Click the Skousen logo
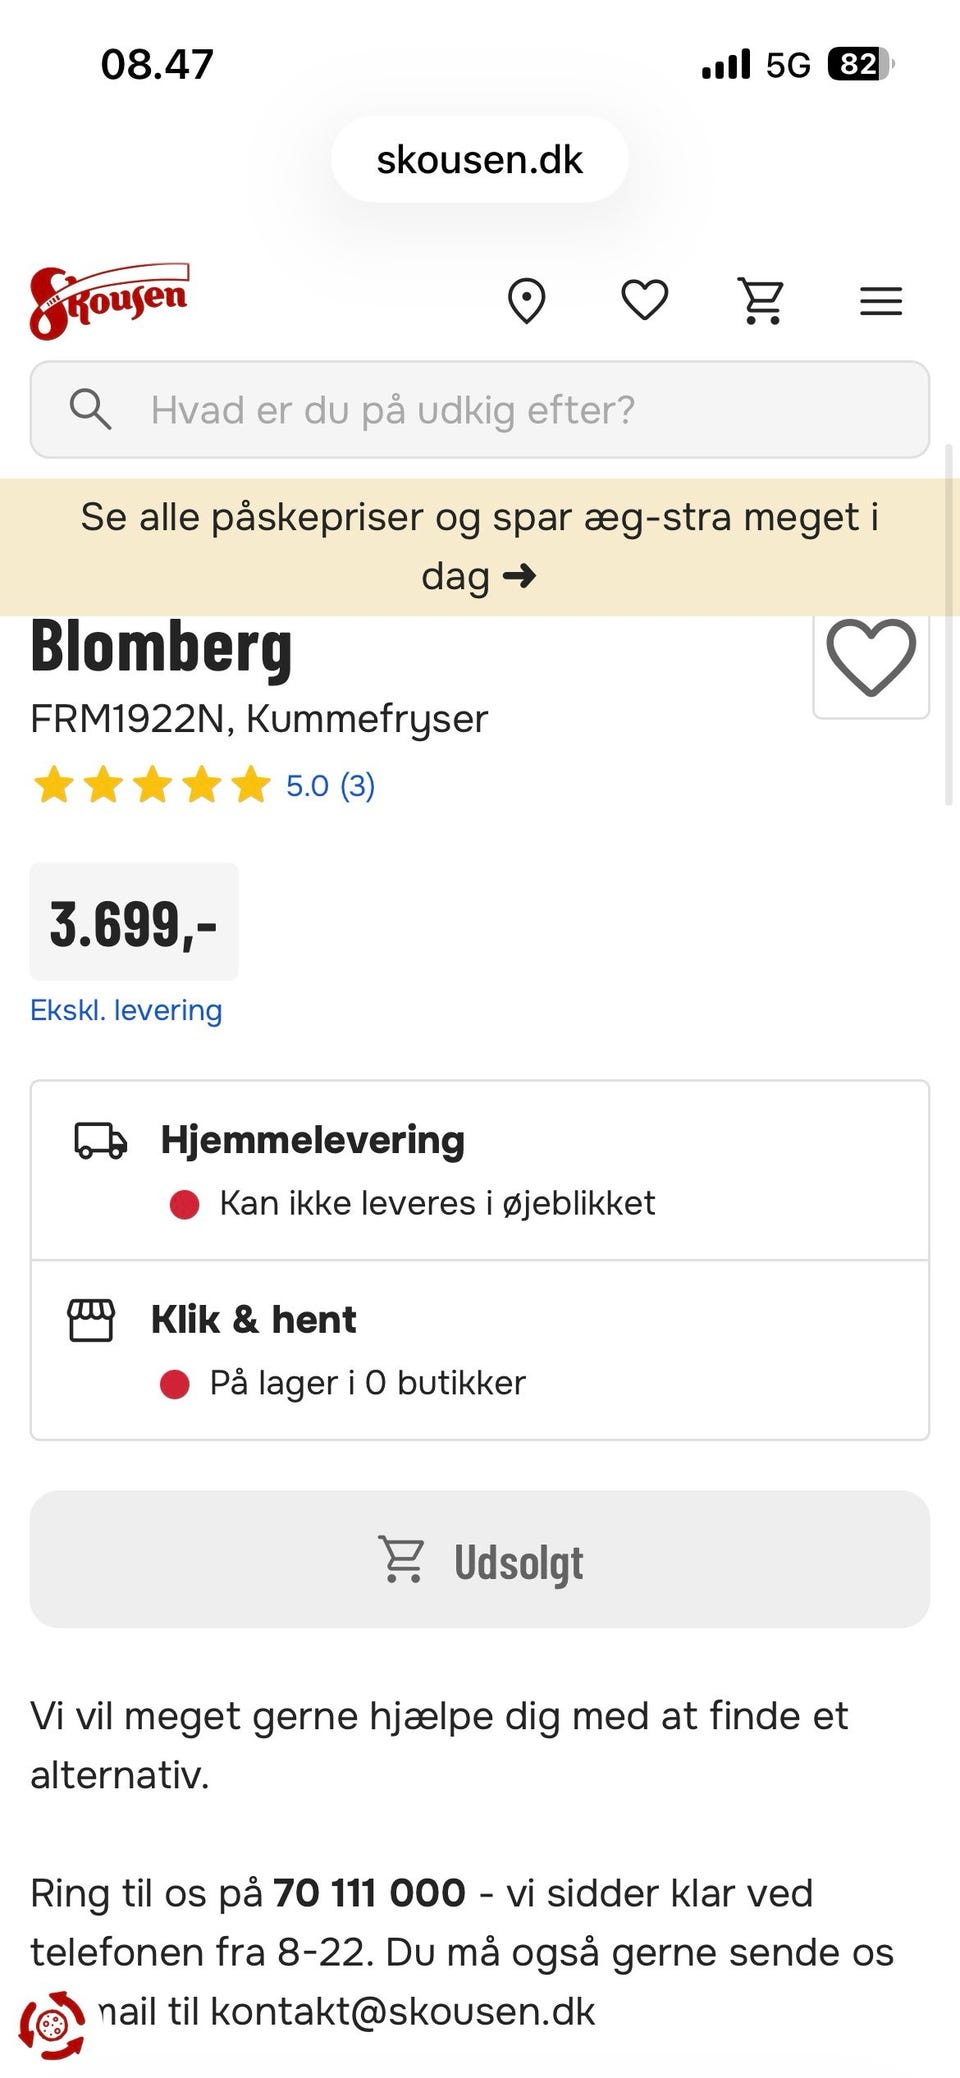 tap(109, 301)
